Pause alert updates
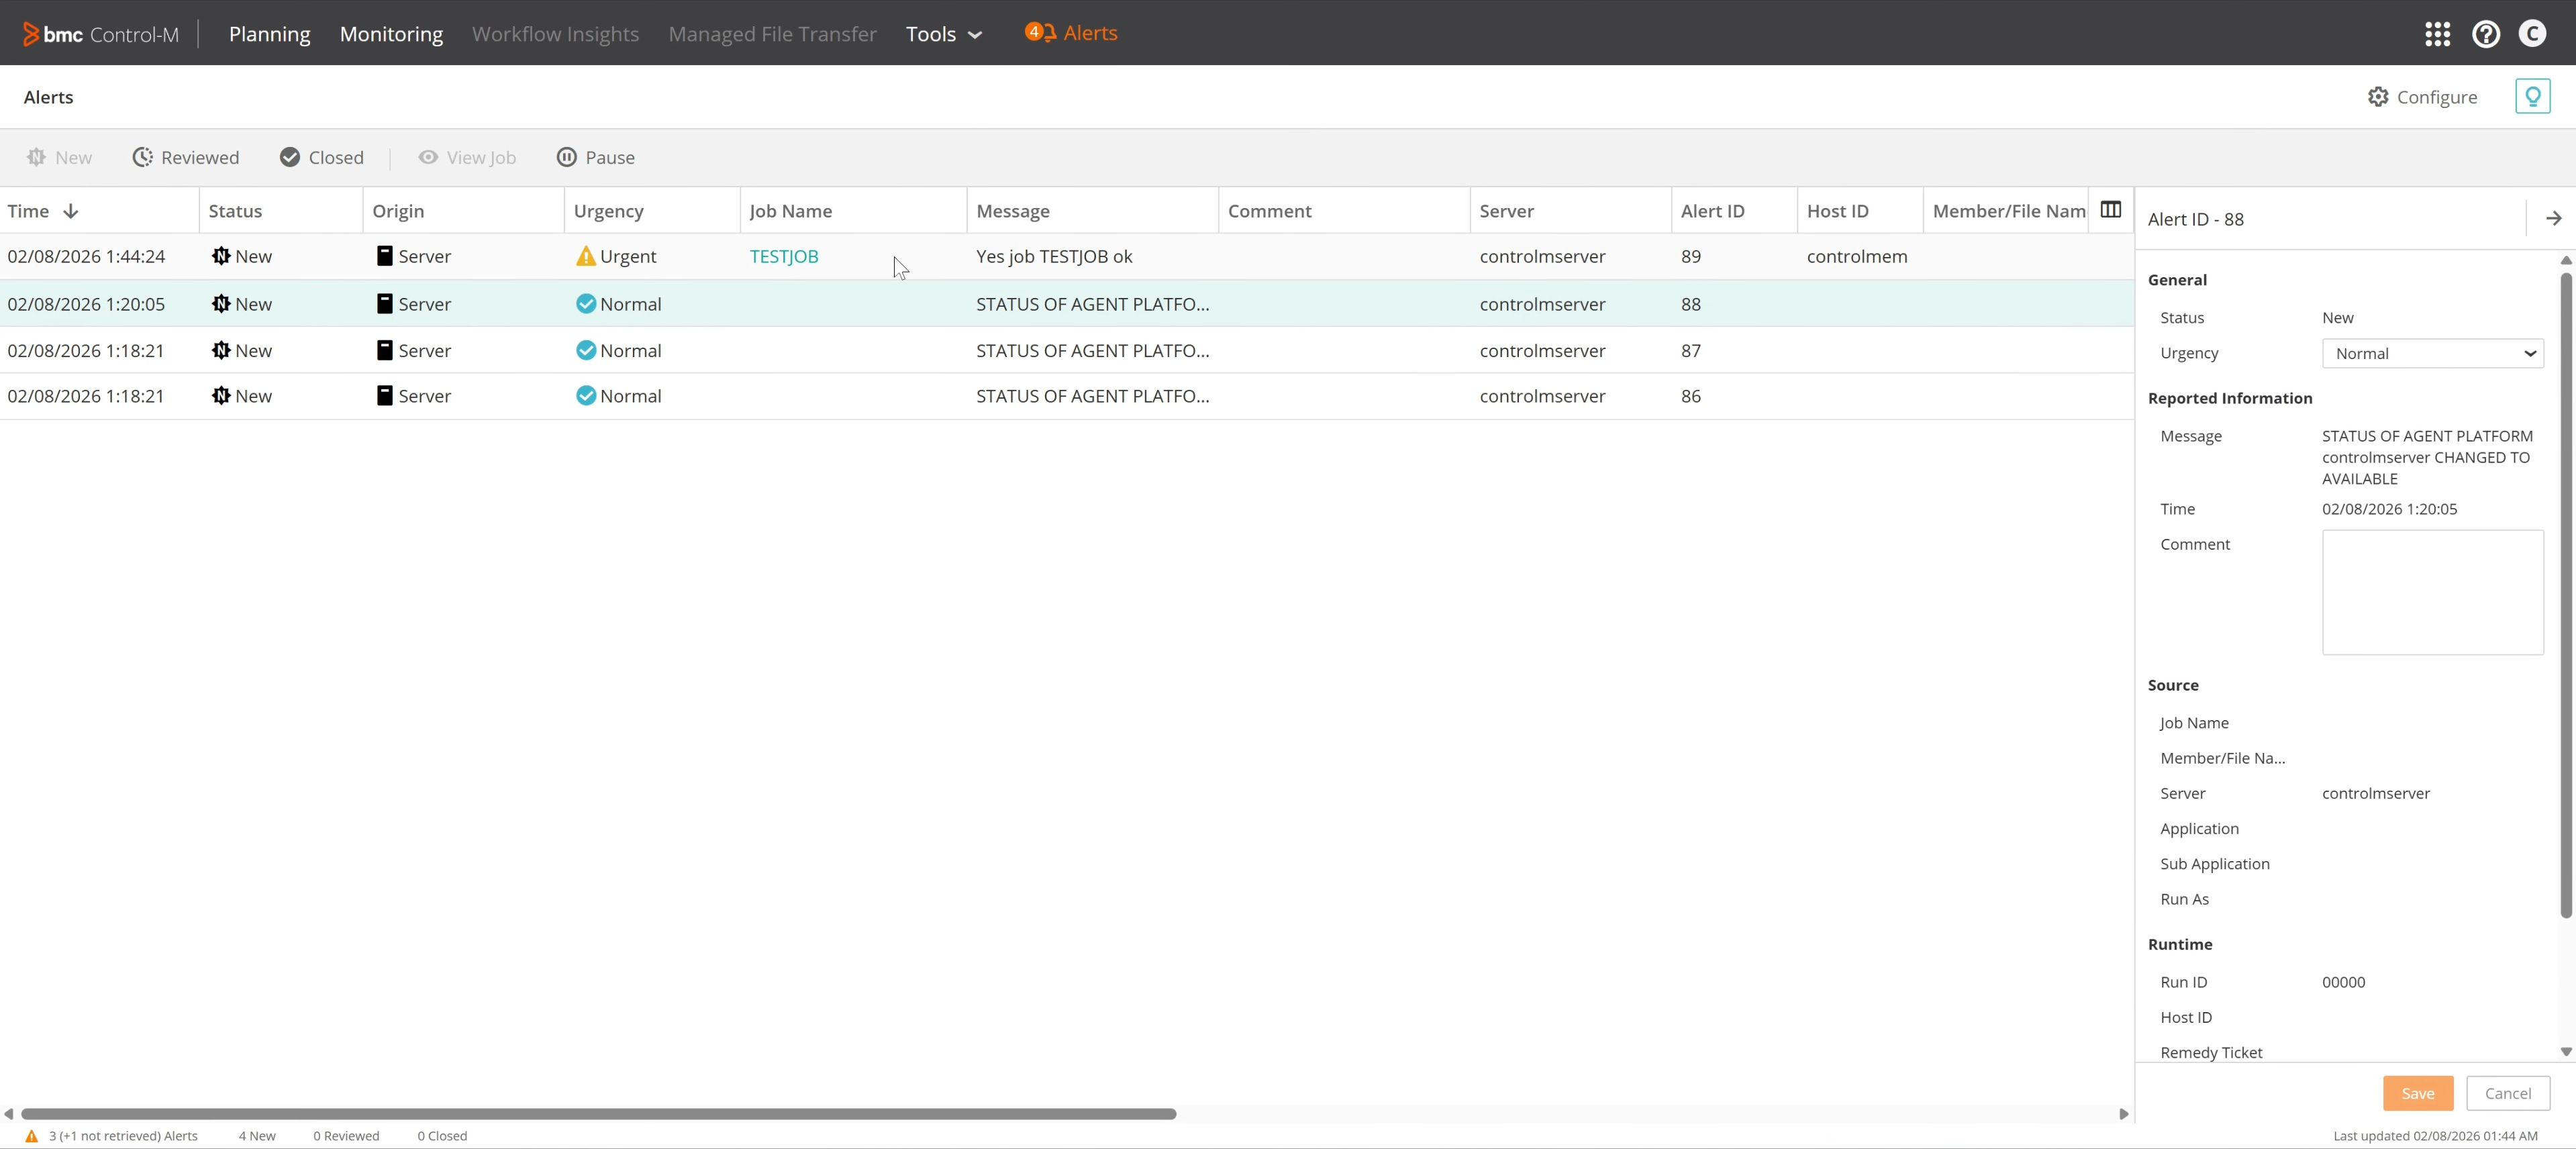This screenshot has width=2576, height=1149. [x=596, y=157]
